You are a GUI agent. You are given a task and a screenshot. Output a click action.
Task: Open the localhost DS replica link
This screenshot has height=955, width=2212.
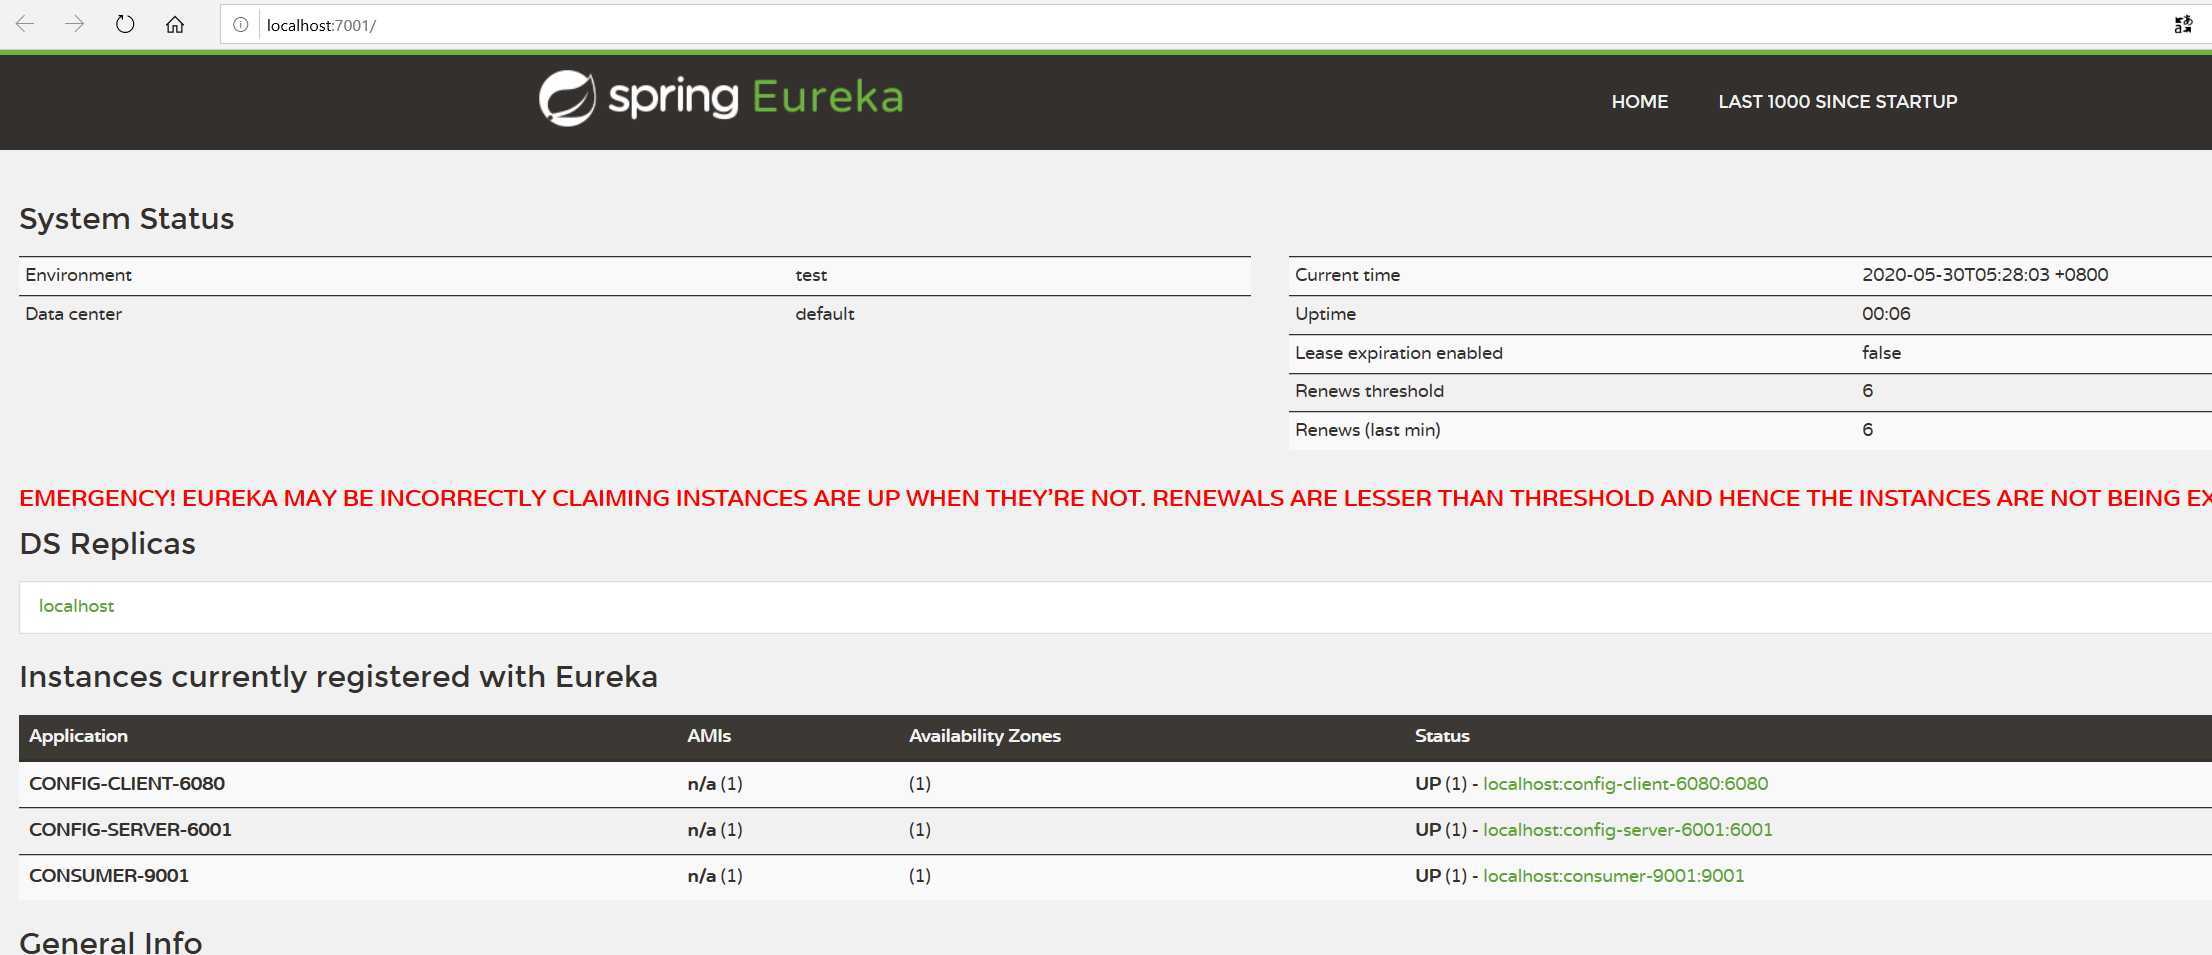click(x=77, y=606)
